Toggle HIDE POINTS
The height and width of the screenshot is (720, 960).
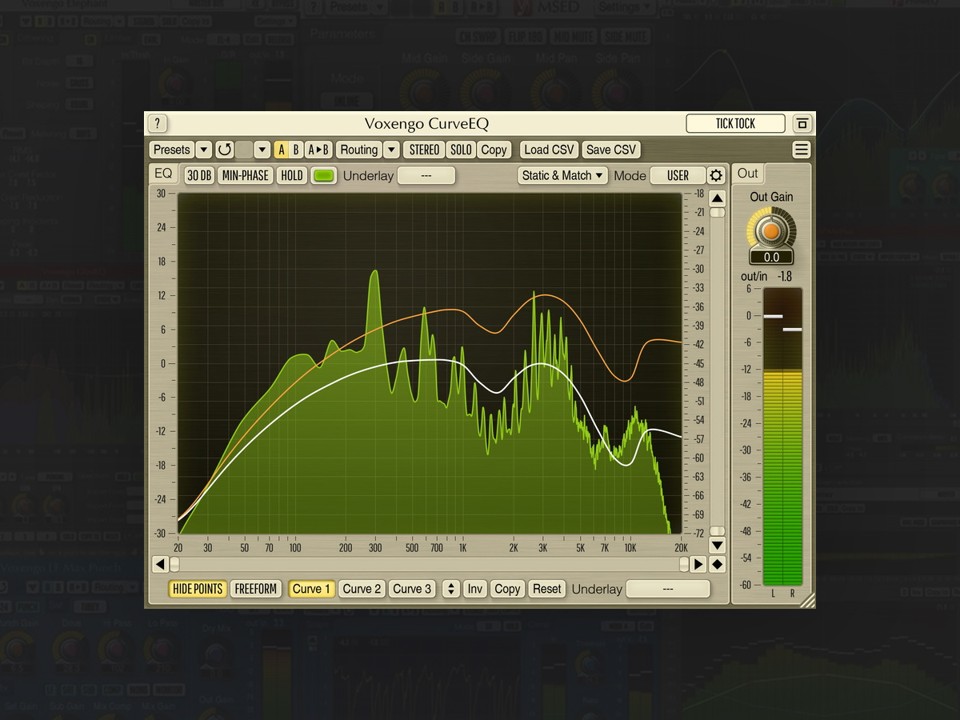pyautogui.click(x=197, y=589)
